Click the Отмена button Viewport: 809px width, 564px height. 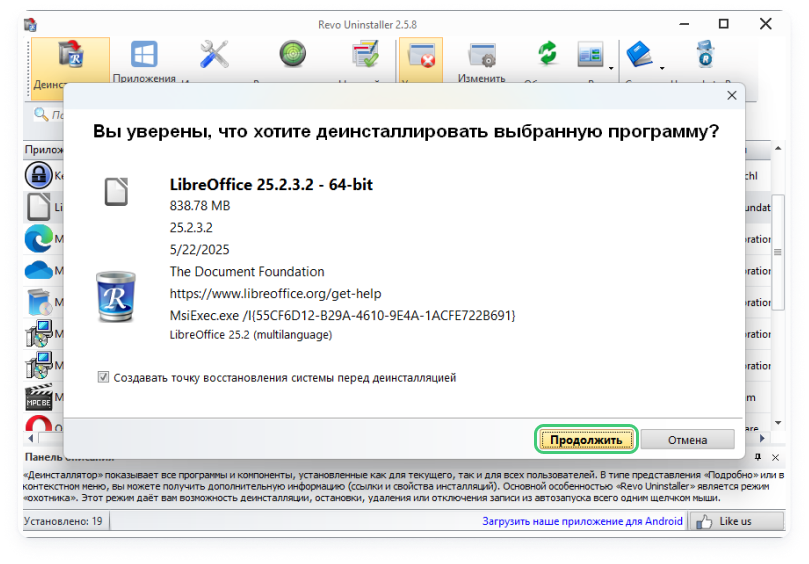(x=687, y=440)
